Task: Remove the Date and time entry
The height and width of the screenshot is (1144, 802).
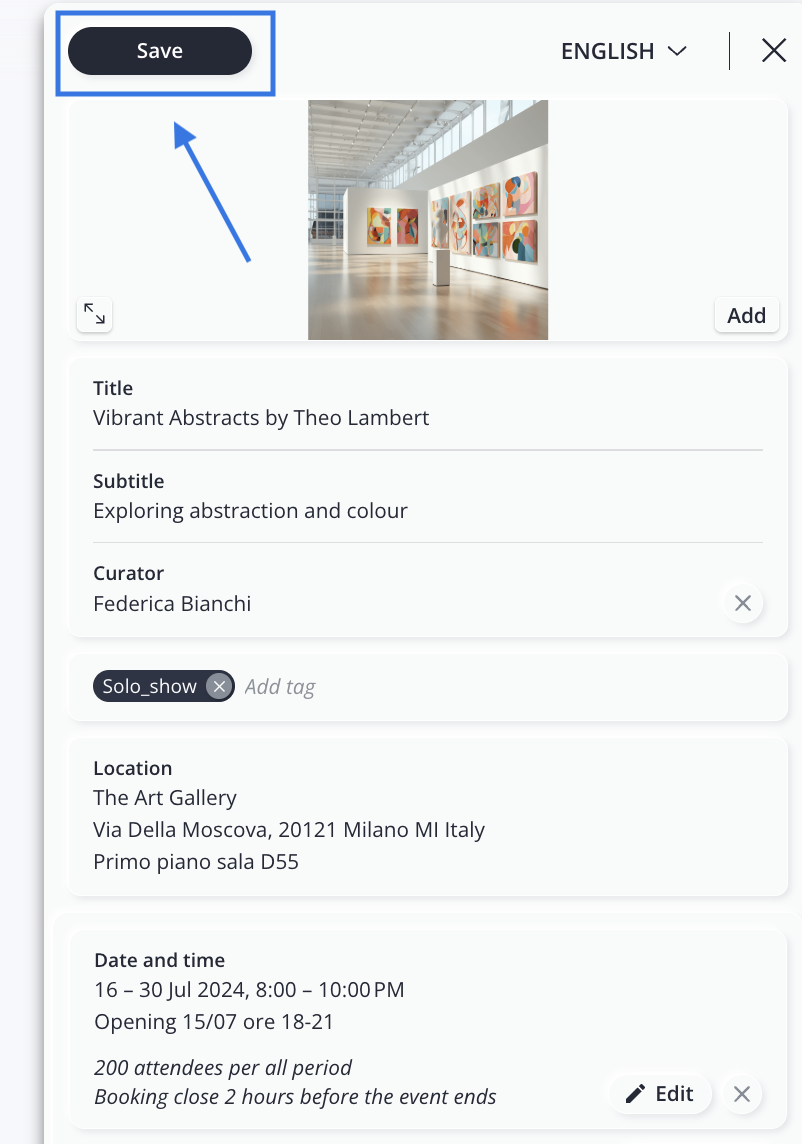Action: click(x=742, y=1094)
